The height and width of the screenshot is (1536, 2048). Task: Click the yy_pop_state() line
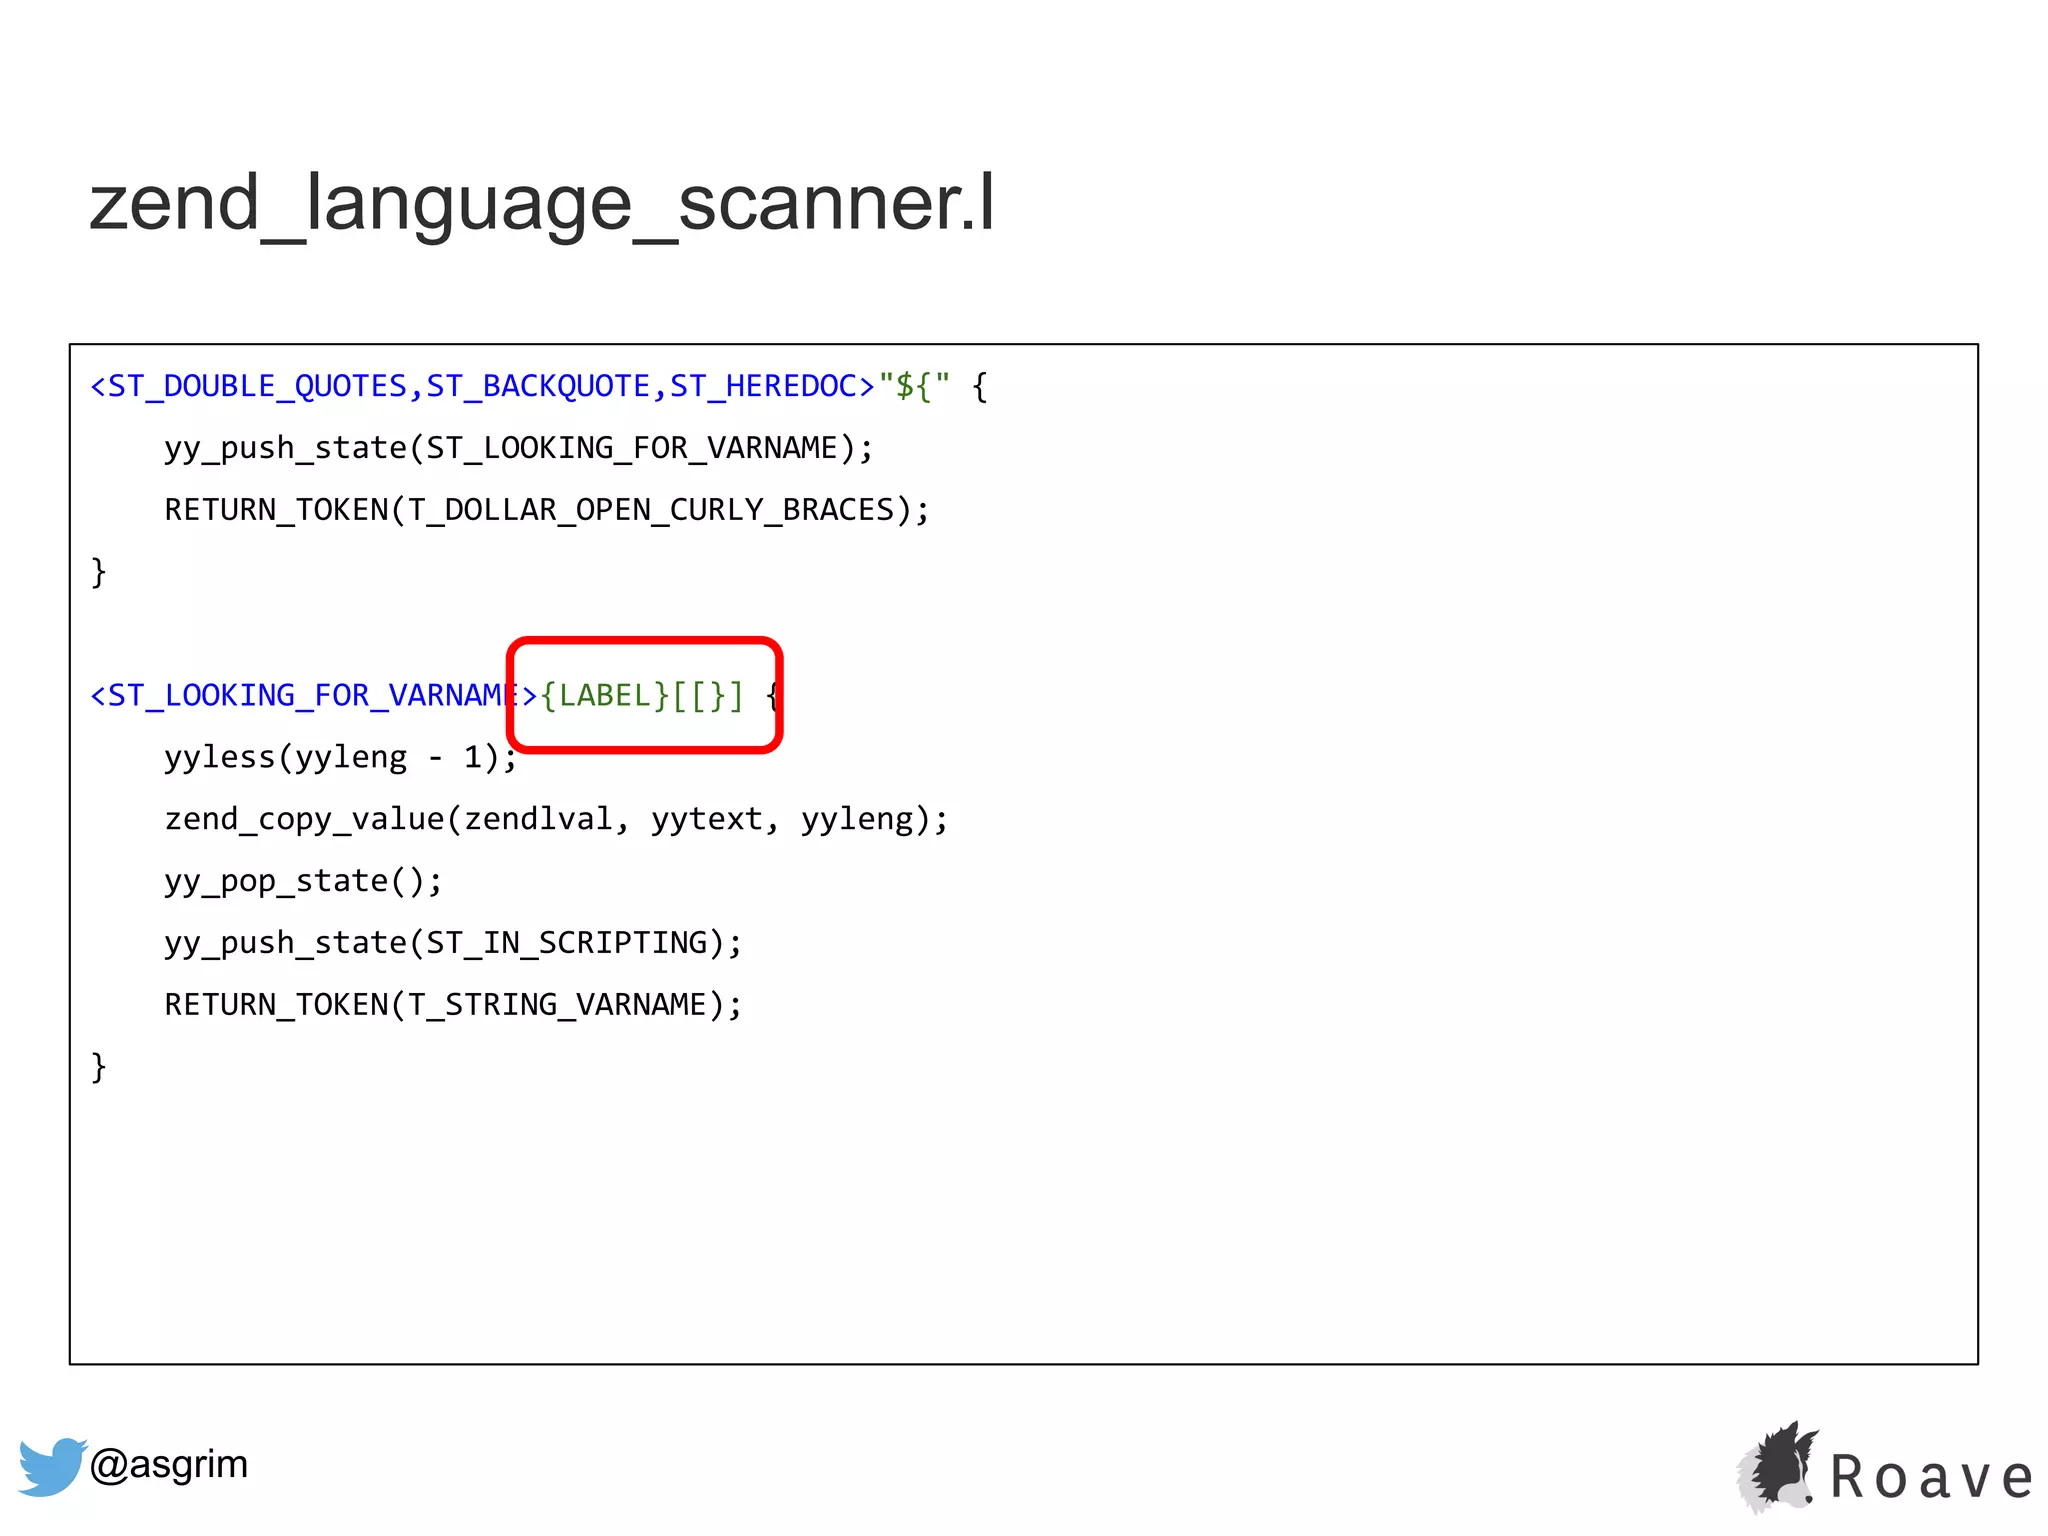303,881
